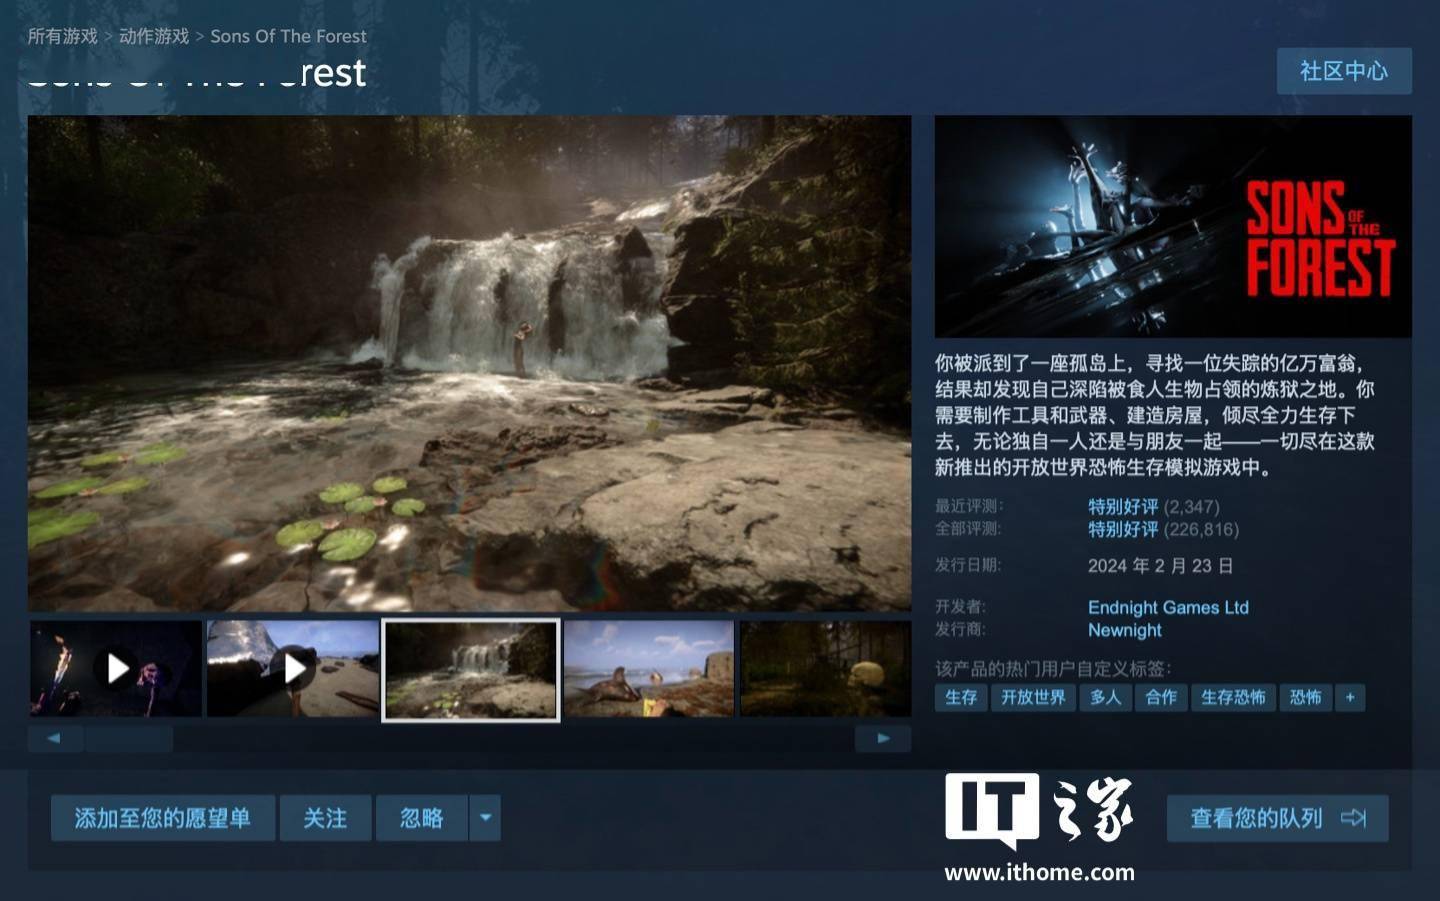Image resolution: width=1440 pixels, height=901 pixels.
Task: Play the first trailer video thumbnail
Action: pyautogui.click(x=116, y=668)
